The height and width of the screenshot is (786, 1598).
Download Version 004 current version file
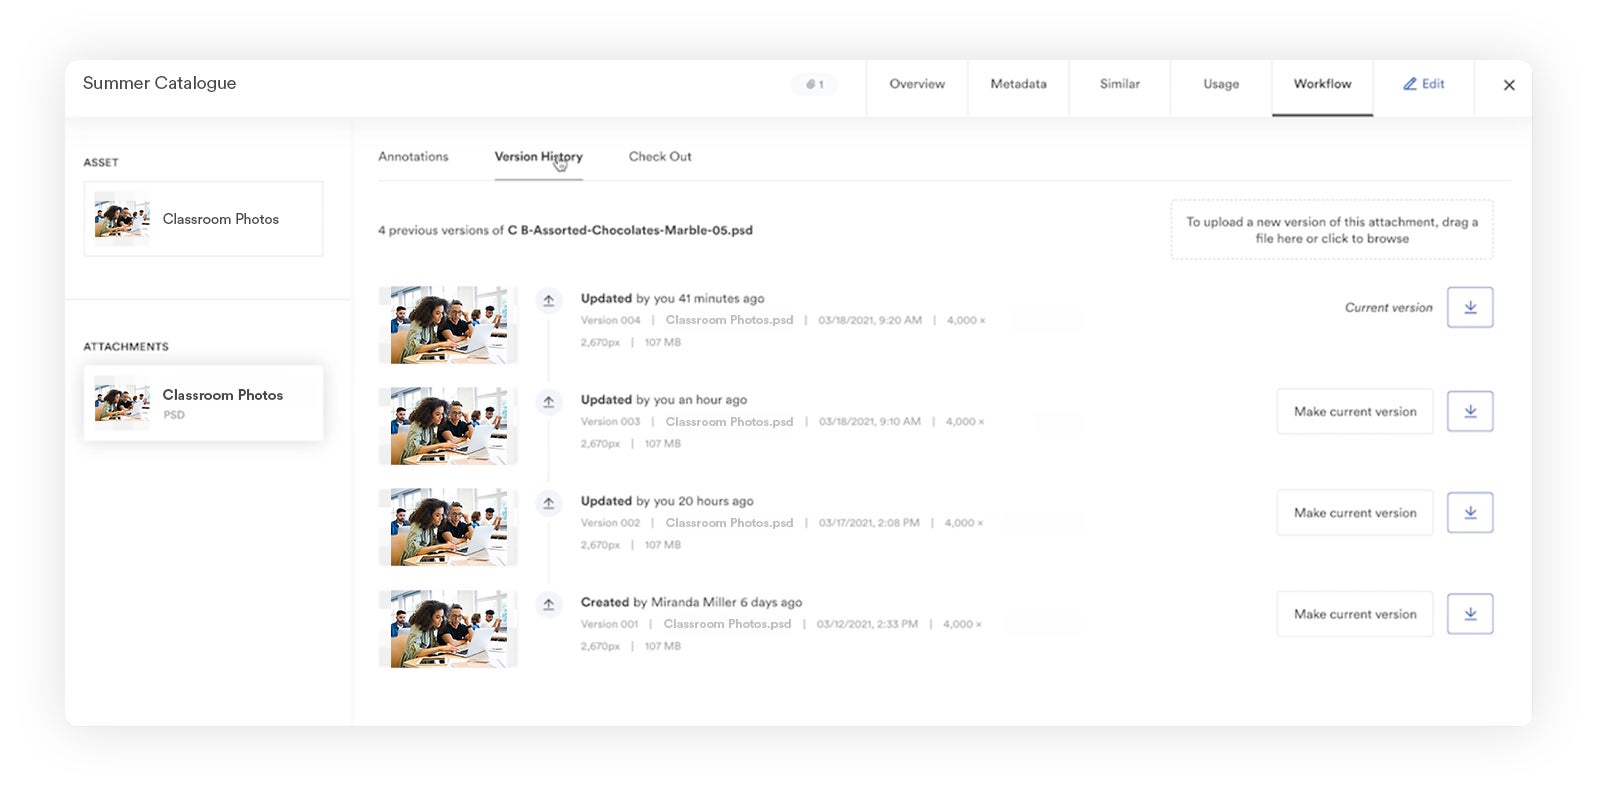1470,307
